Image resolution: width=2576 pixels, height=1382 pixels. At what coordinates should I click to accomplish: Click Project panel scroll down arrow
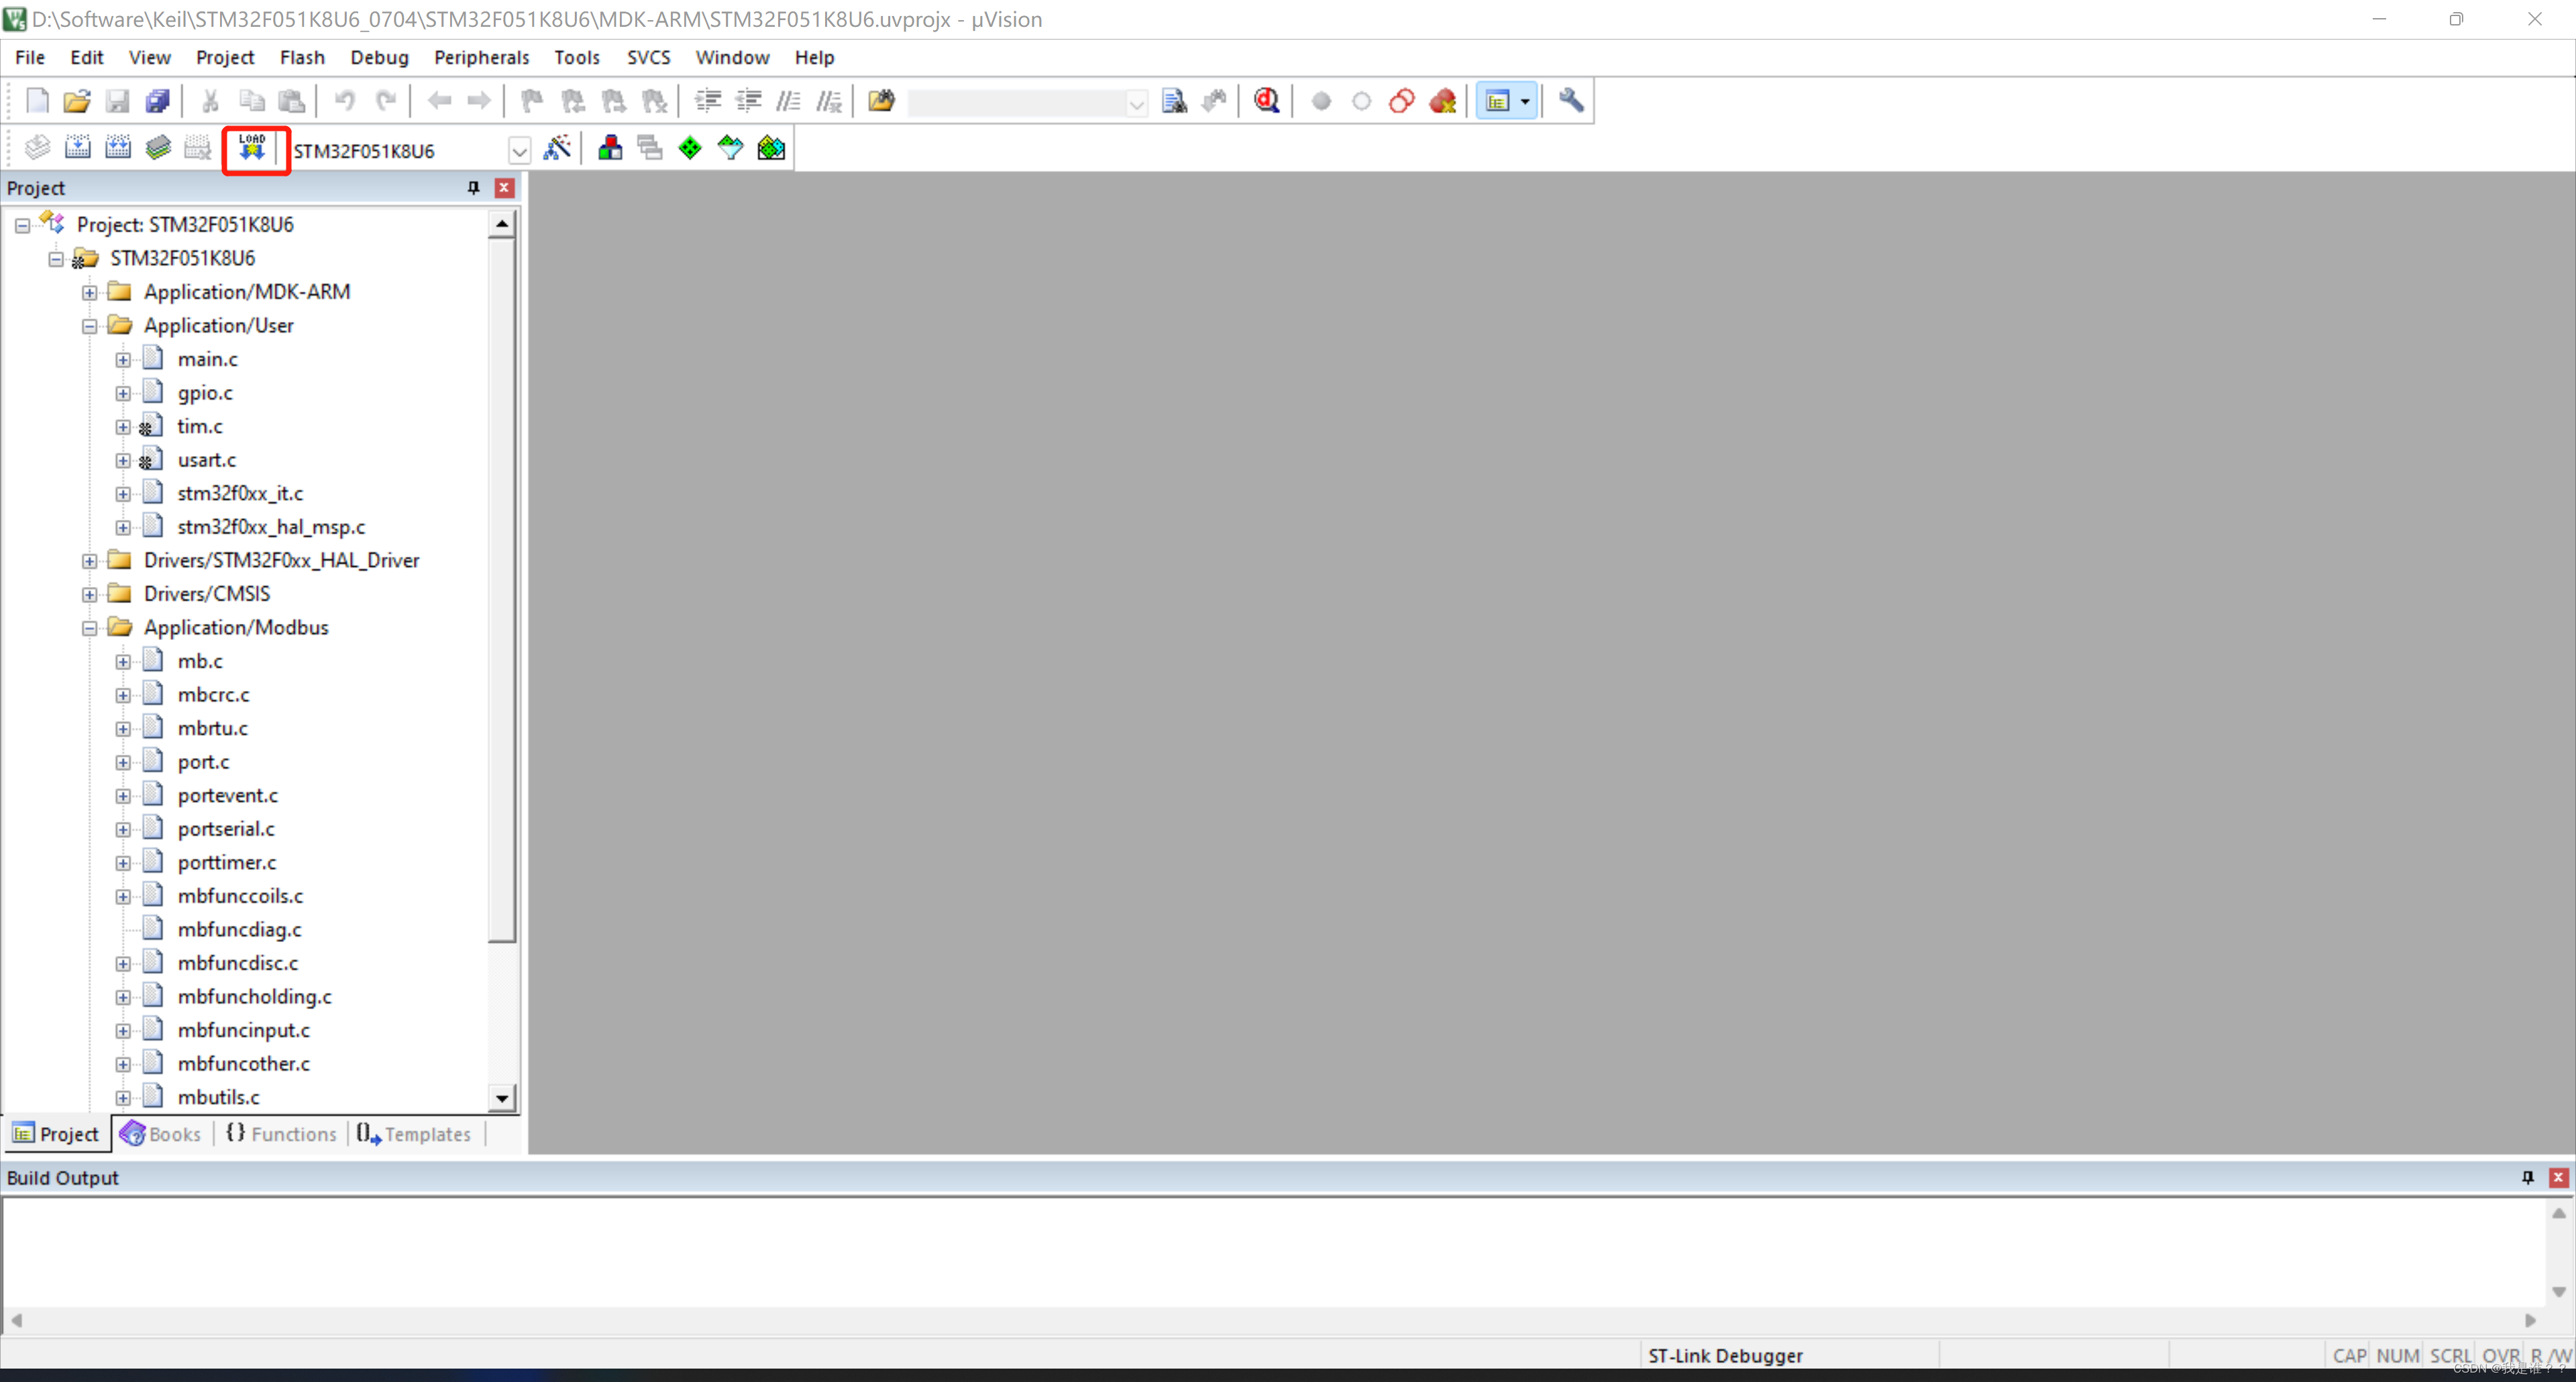502,1098
